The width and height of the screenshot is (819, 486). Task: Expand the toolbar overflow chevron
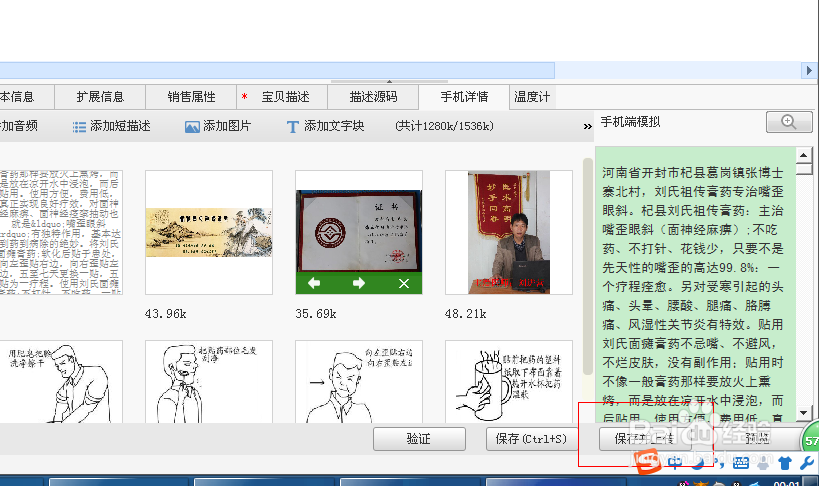[588, 126]
